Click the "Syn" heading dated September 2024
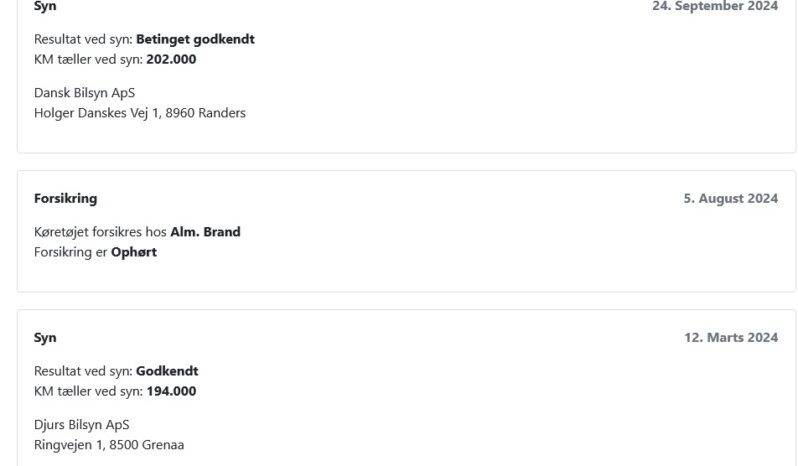The height and width of the screenshot is (466, 798). [45, 6]
